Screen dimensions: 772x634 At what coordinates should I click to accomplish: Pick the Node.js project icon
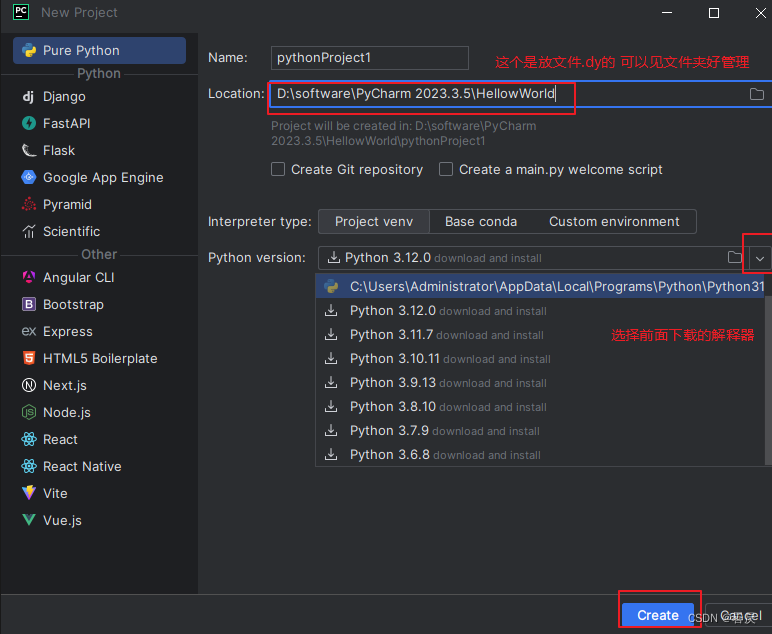click(29, 412)
